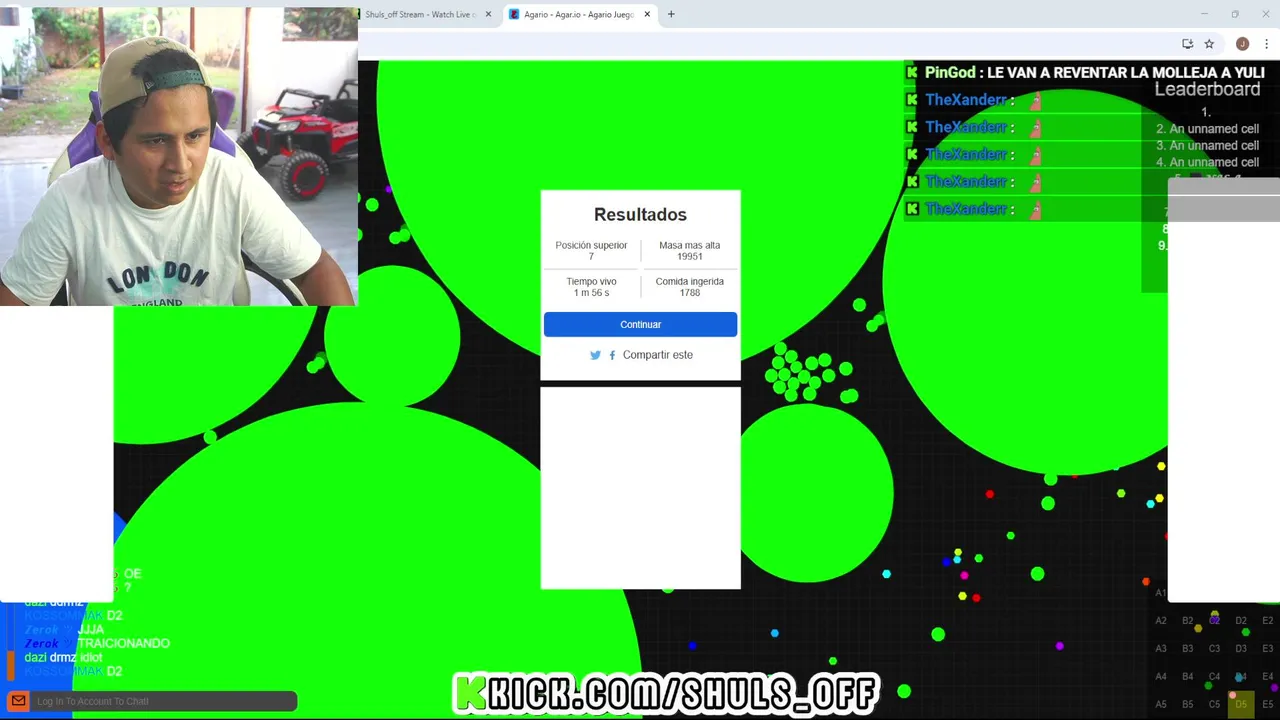
Task: Click PinGod's message about LA MOLLEJA A YULI
Action: [x=1126, y=73]
